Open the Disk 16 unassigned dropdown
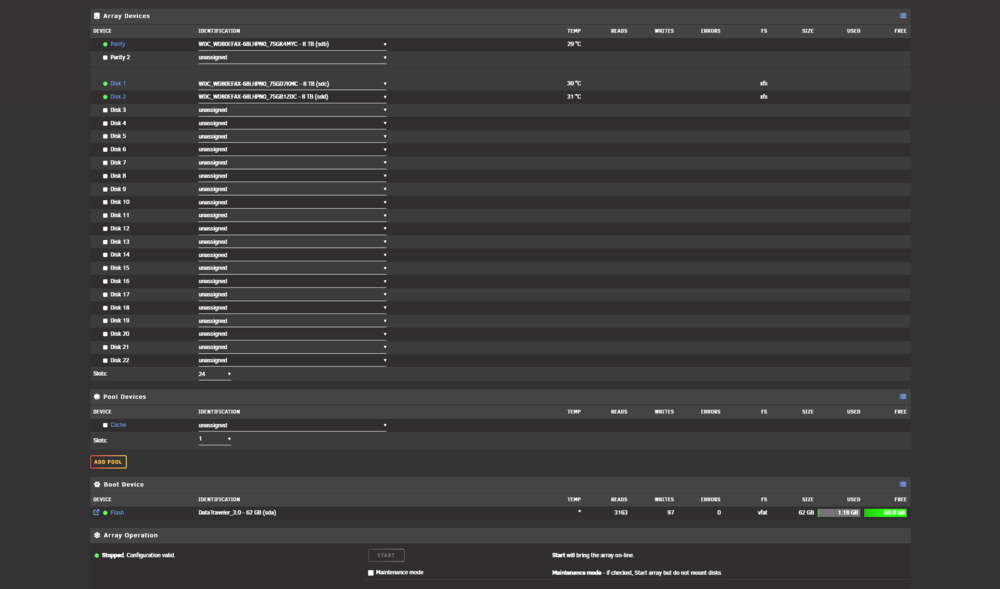This screenshot has height=589, width=1000. [x=292, y=281]
